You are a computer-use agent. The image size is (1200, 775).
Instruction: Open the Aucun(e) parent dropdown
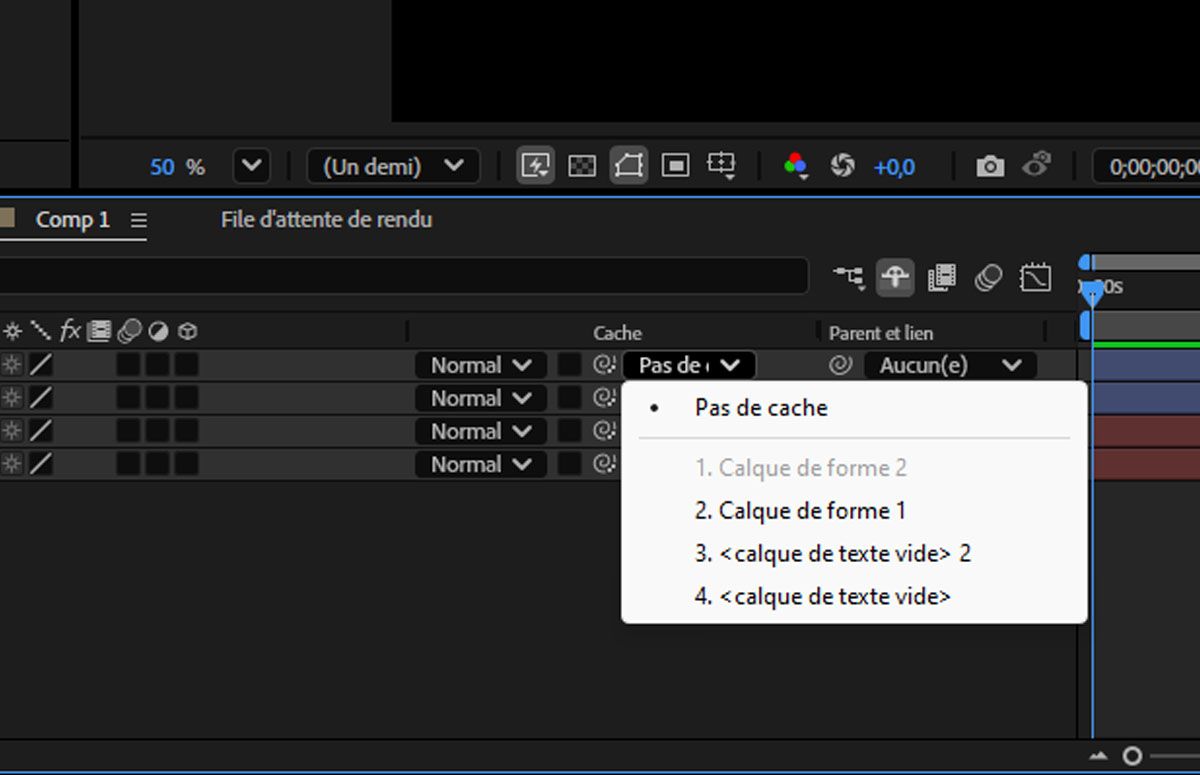(x=950, y=365)
